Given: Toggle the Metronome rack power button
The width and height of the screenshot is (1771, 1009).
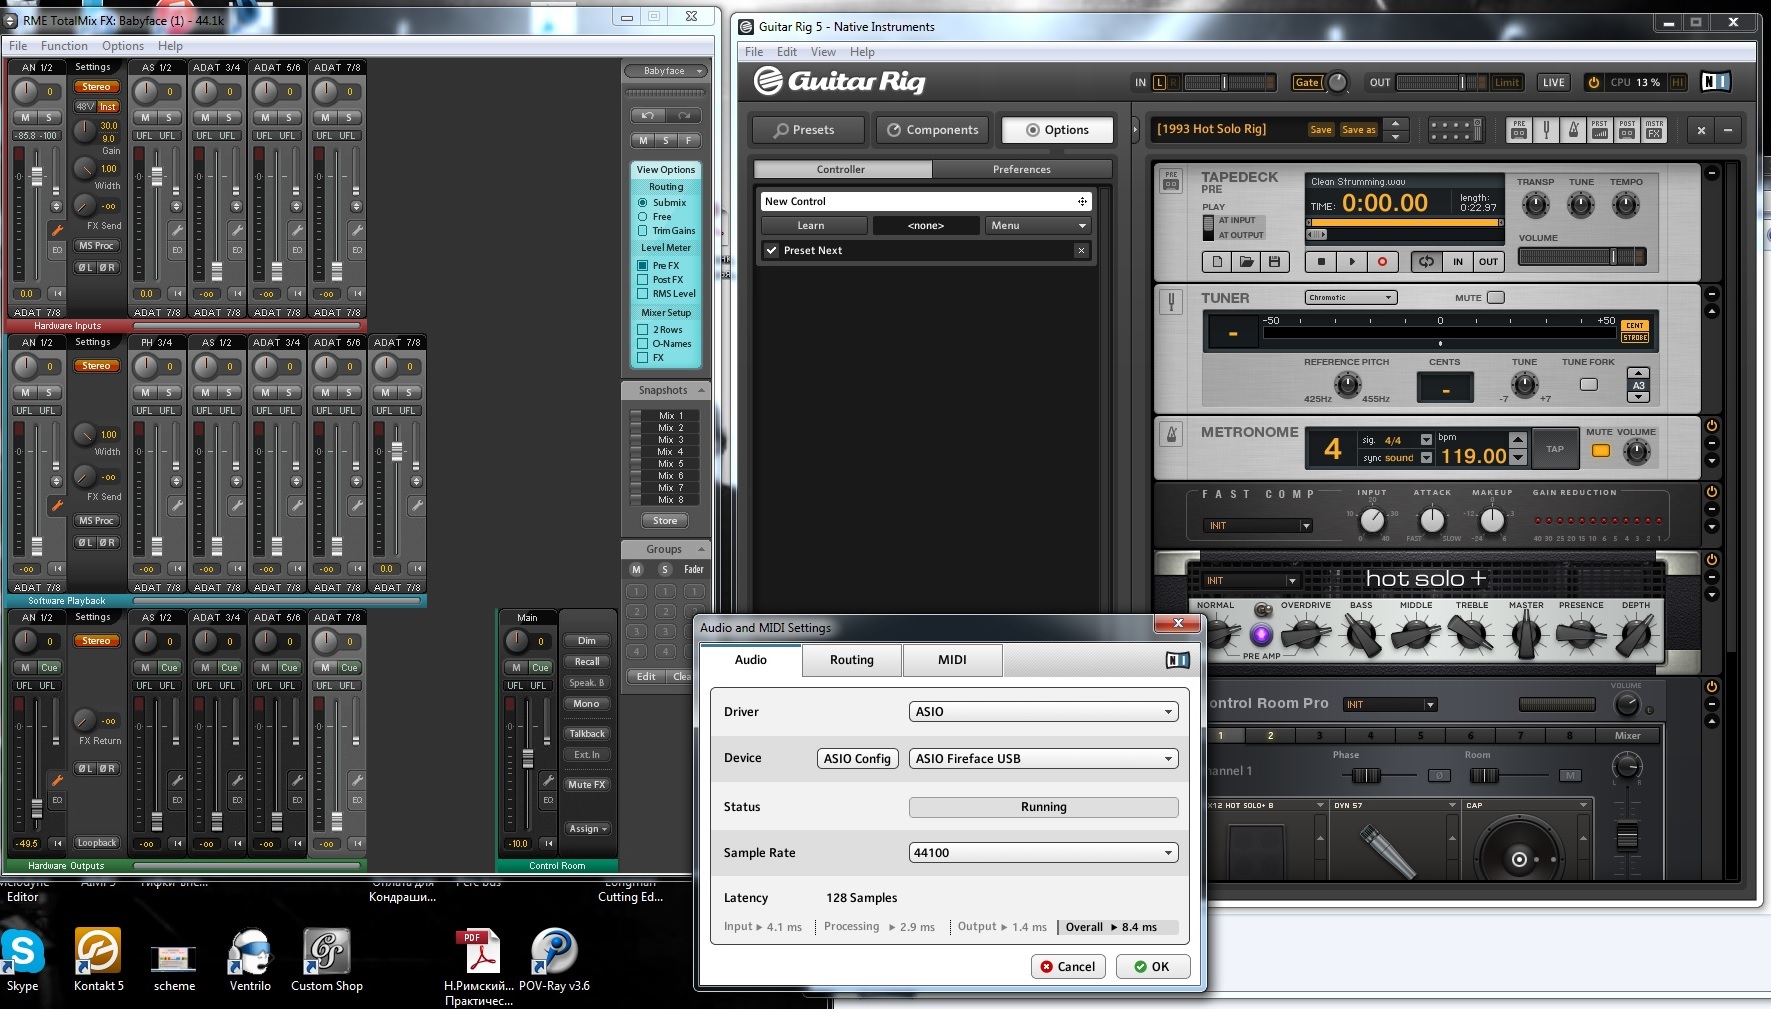Looking at the screenshot, I should (x=1711, y=426).
